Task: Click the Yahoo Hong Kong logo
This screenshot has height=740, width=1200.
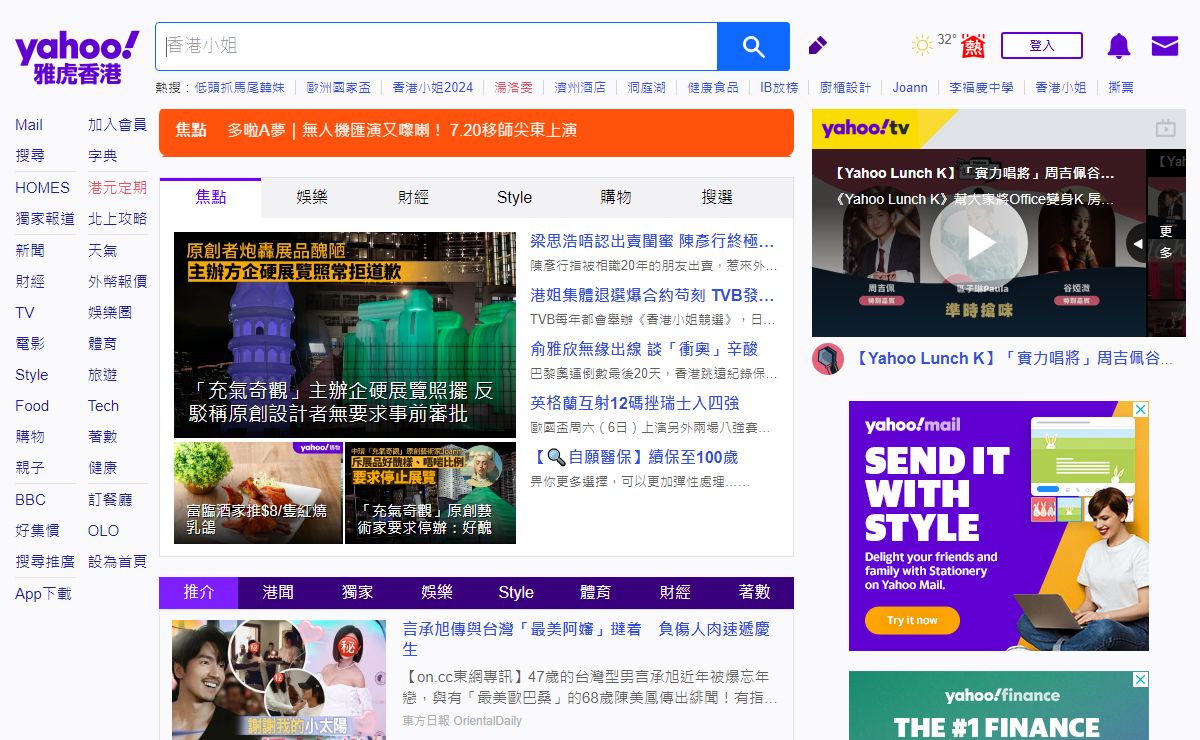Action: tap(77, 58)
